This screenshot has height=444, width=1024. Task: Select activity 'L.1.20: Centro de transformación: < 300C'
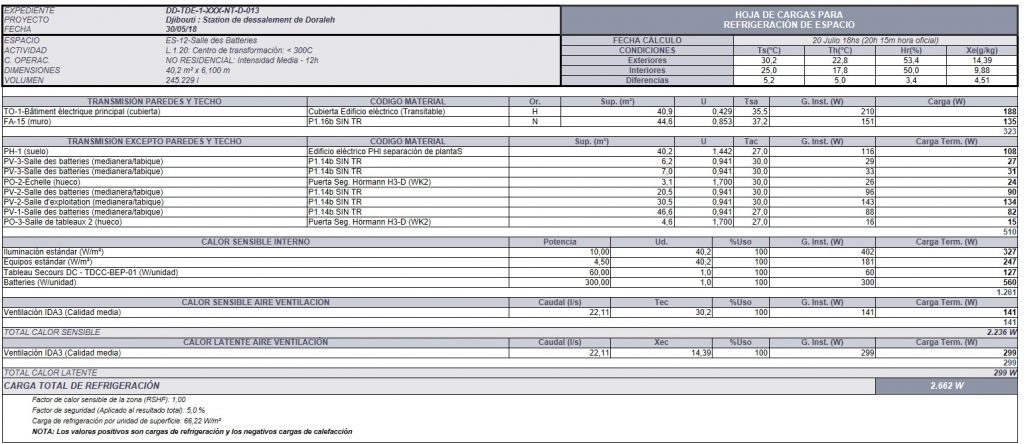point(239,50)
